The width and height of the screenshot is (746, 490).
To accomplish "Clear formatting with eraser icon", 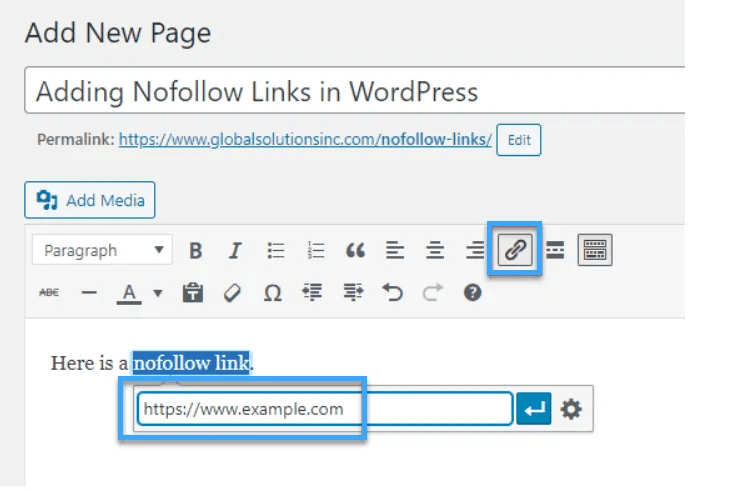I will [x=232, y=293].
